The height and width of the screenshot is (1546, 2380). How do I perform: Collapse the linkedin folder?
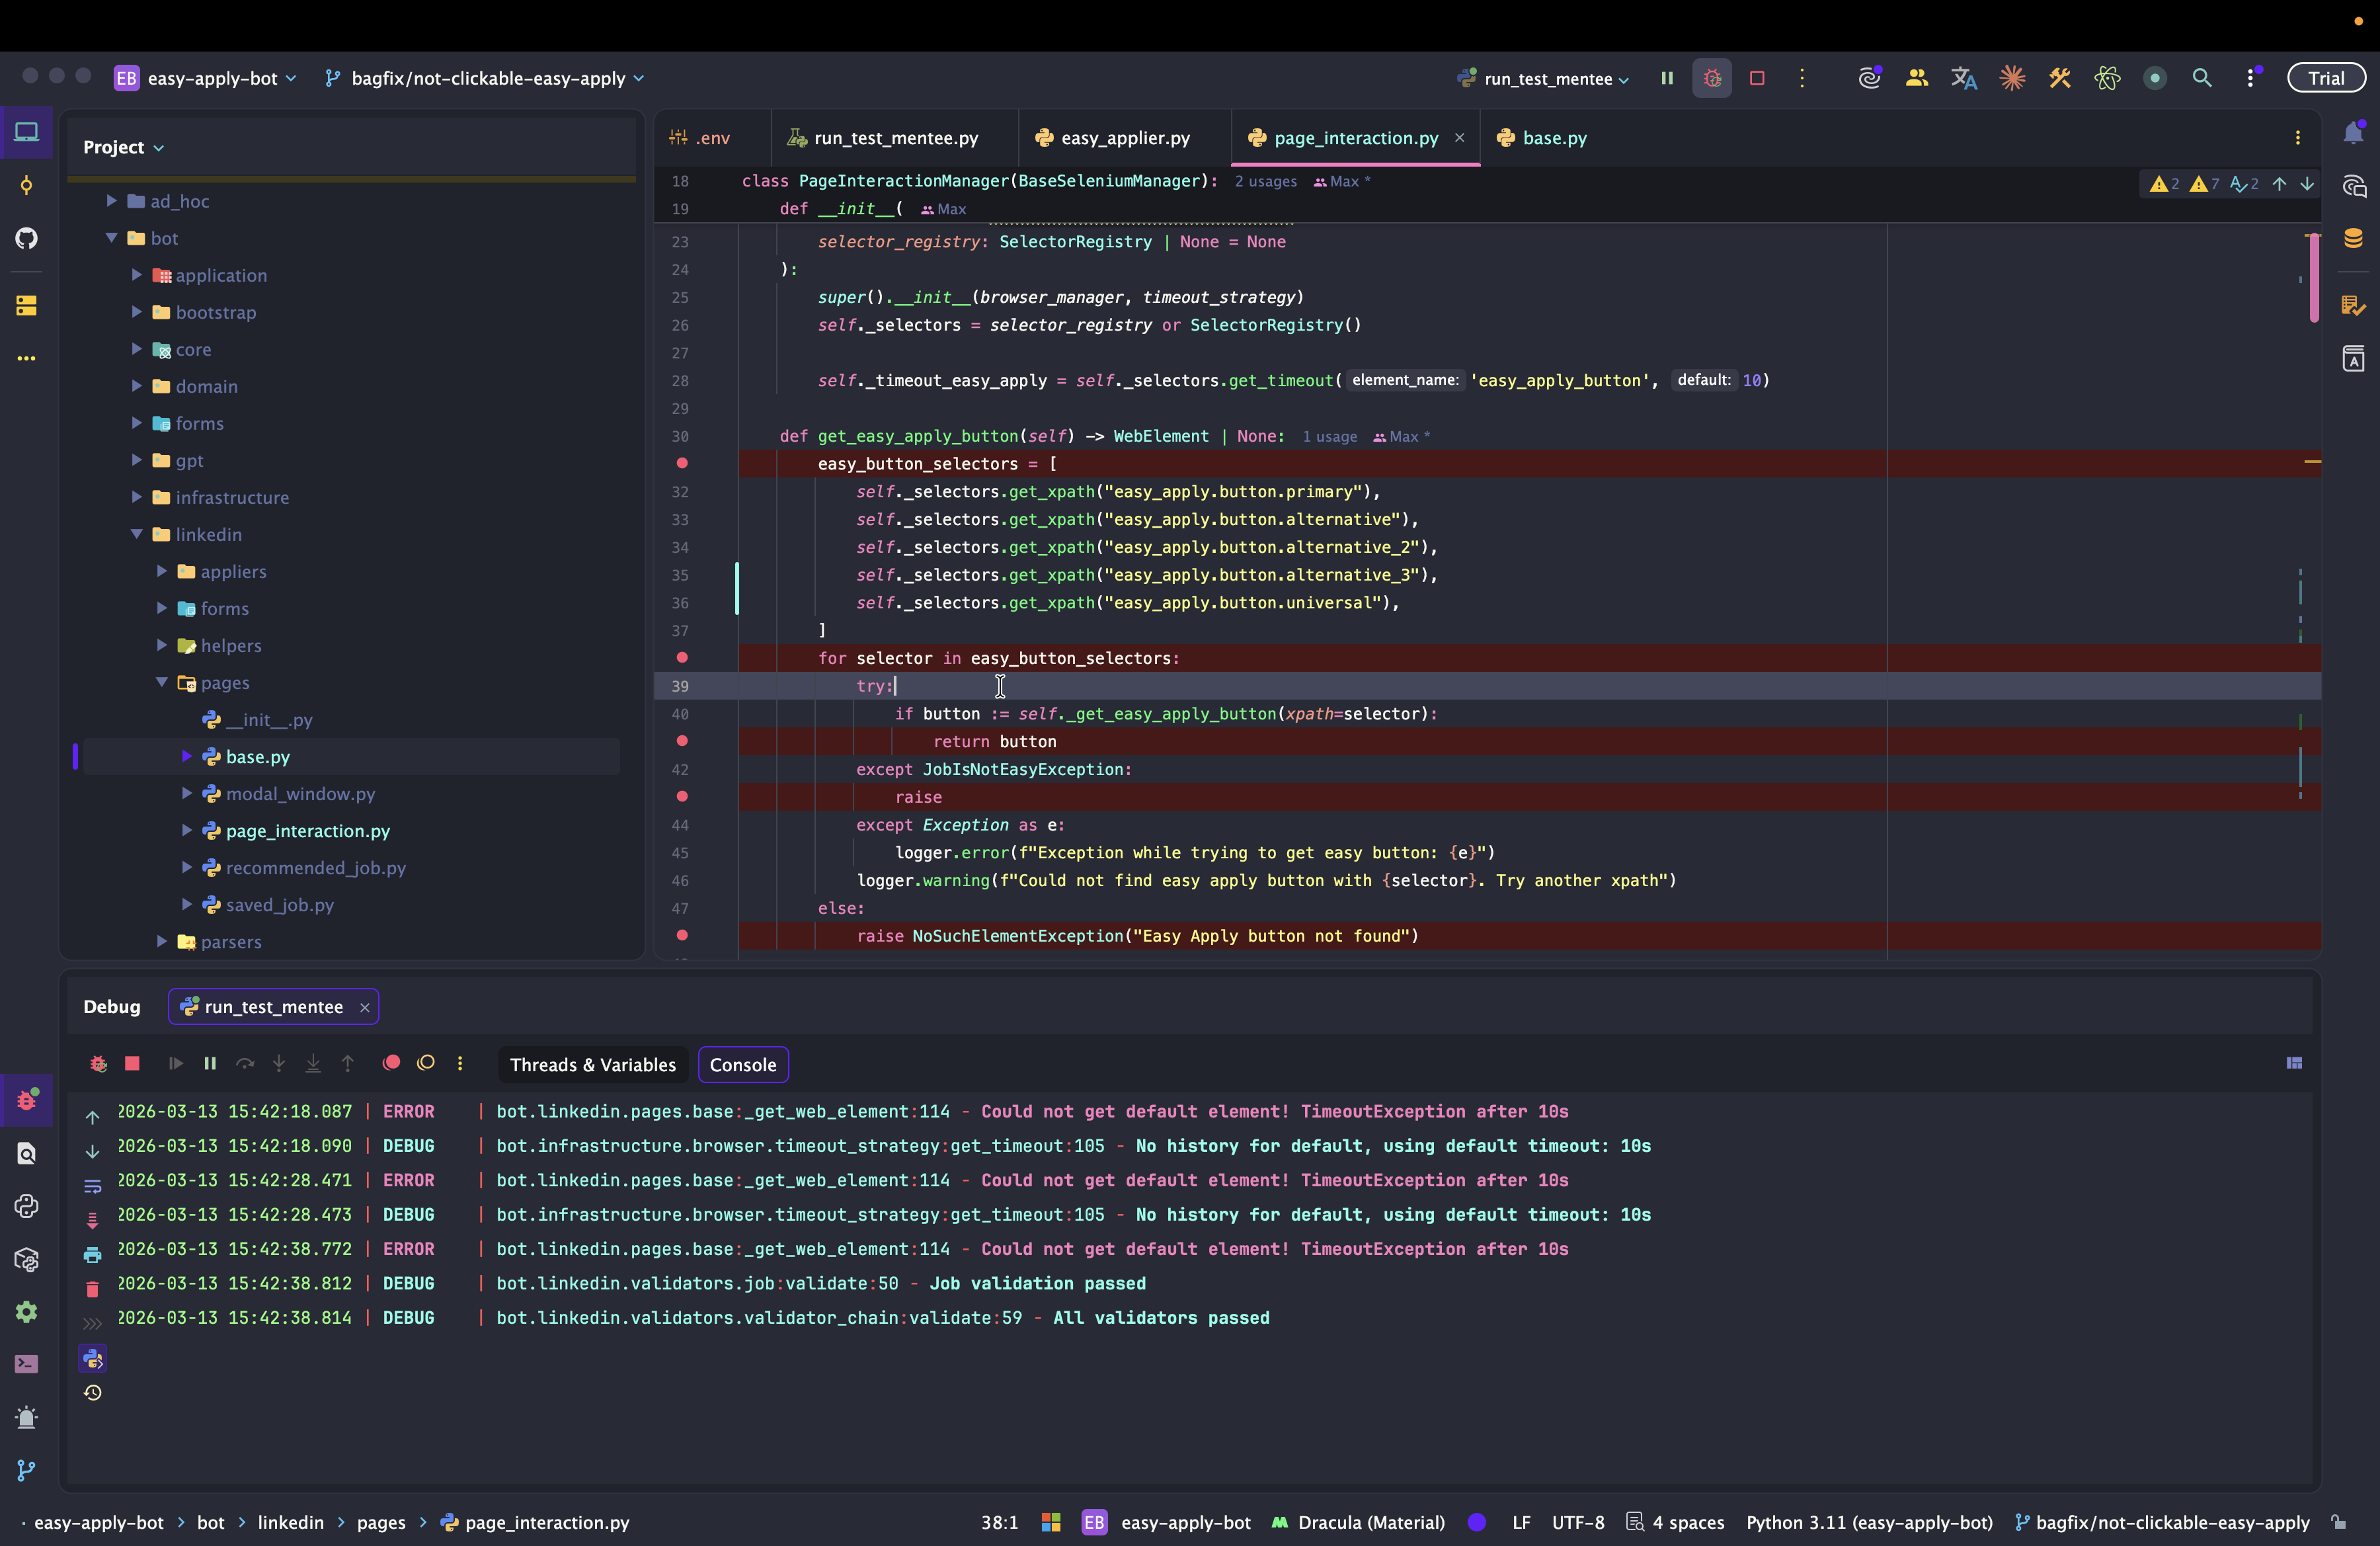coord(137,534)
